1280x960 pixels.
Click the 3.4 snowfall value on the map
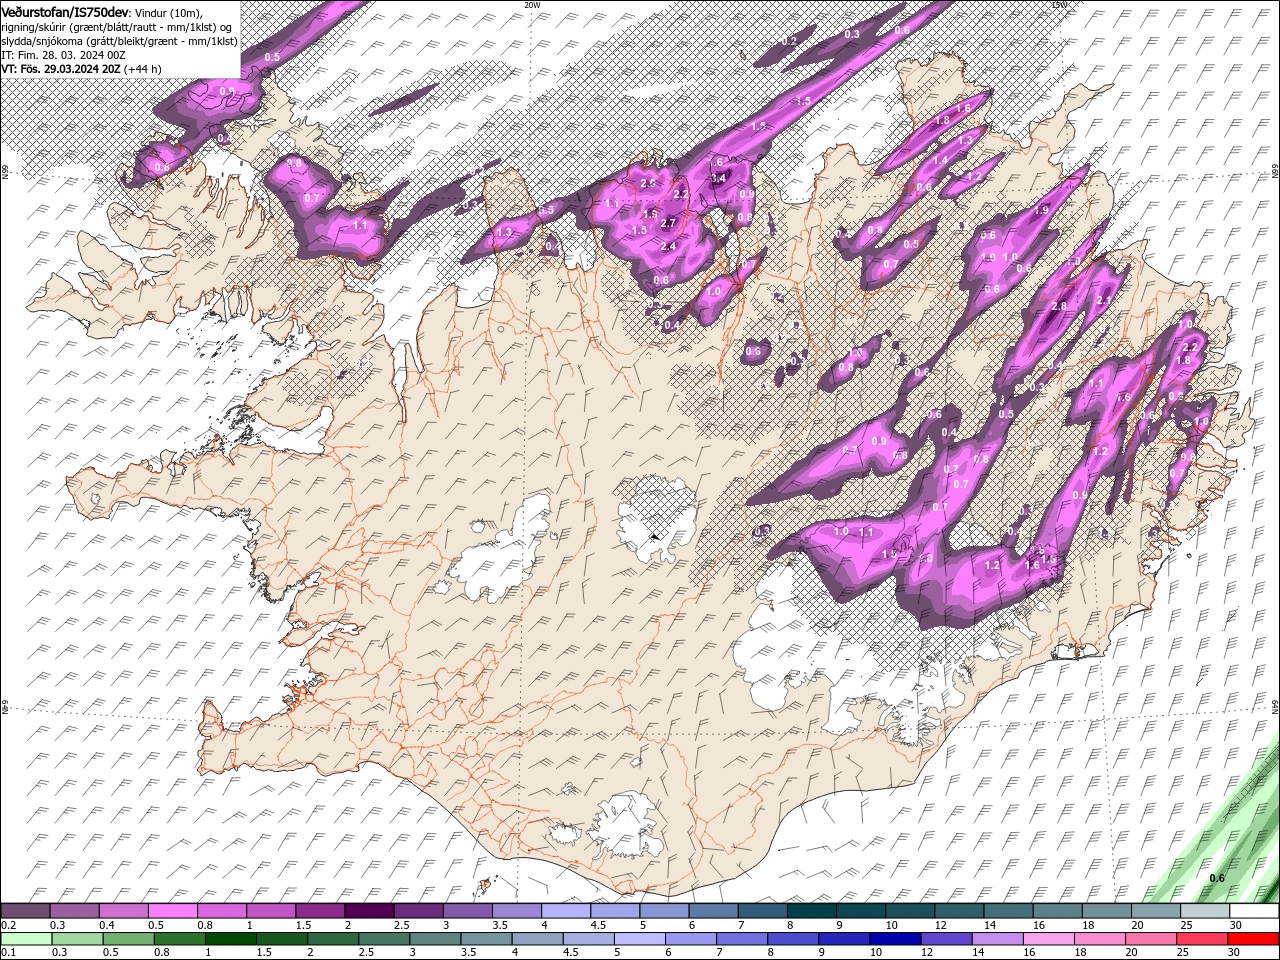718,178
